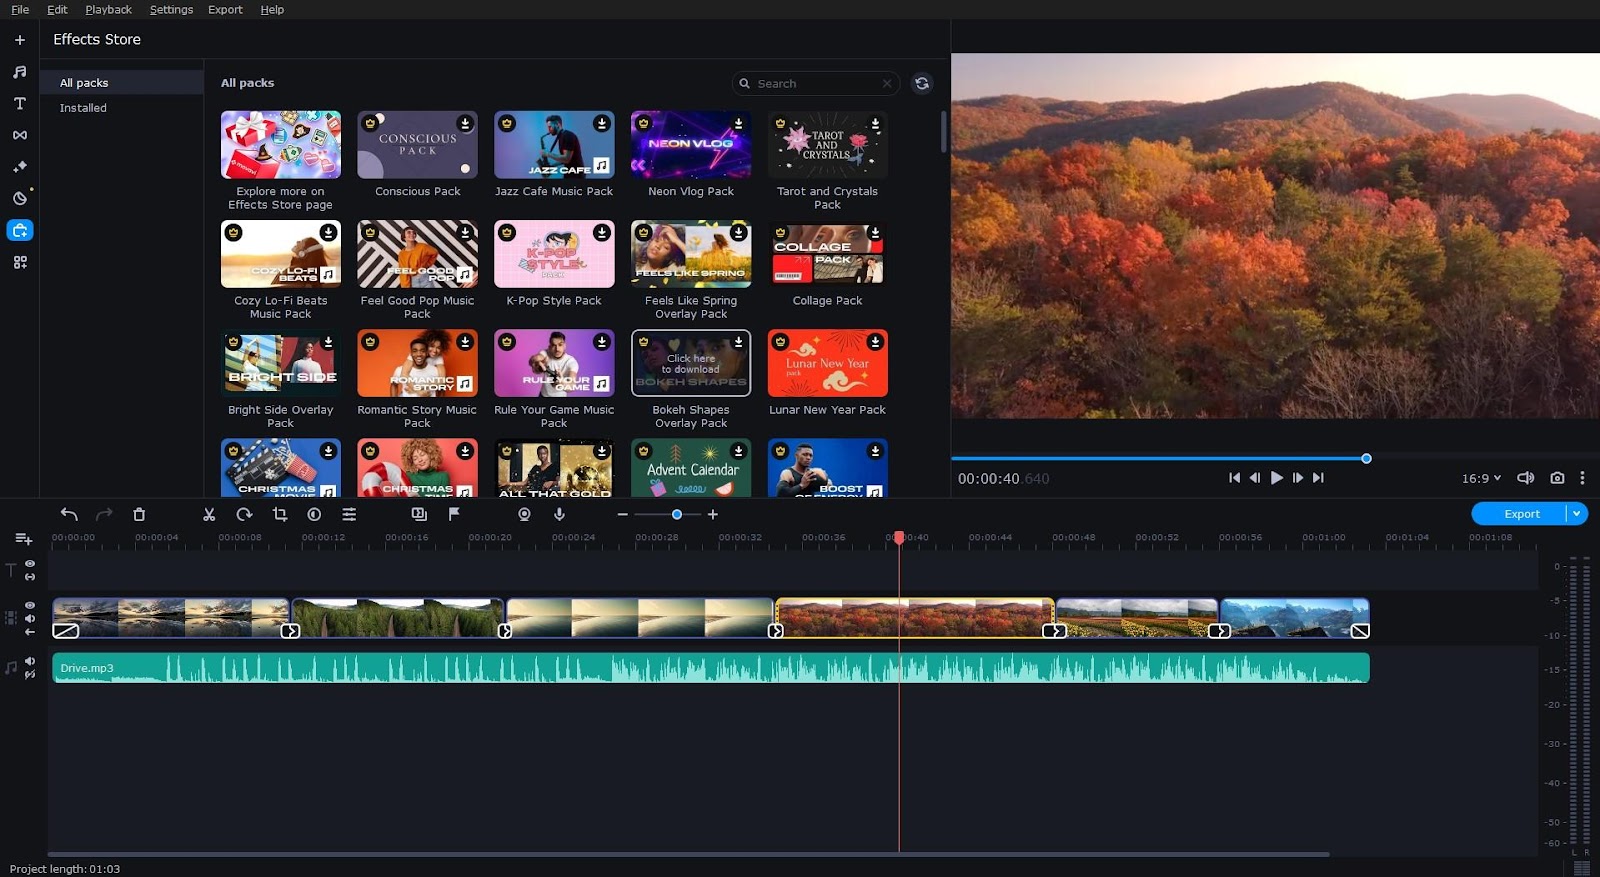Open clip properties with the sliders icon
1600x877 pixels.
(x=349, y=514)
